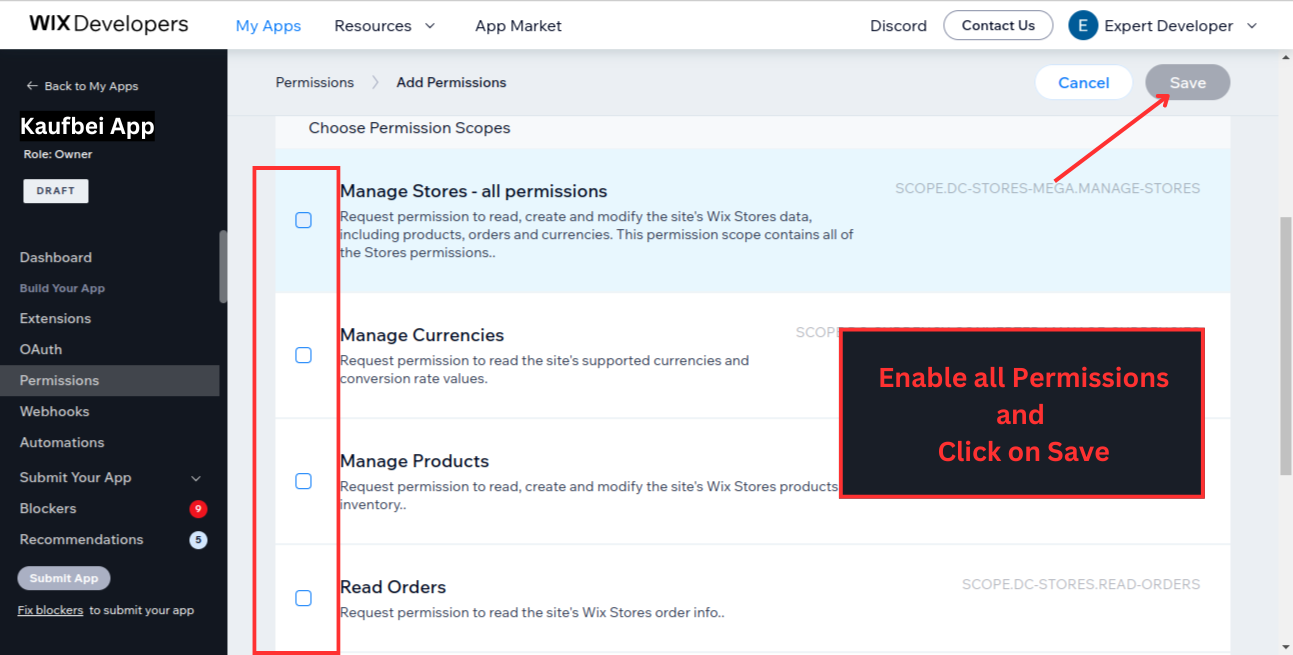Open the Resources dropdown menu

(384, 26)
